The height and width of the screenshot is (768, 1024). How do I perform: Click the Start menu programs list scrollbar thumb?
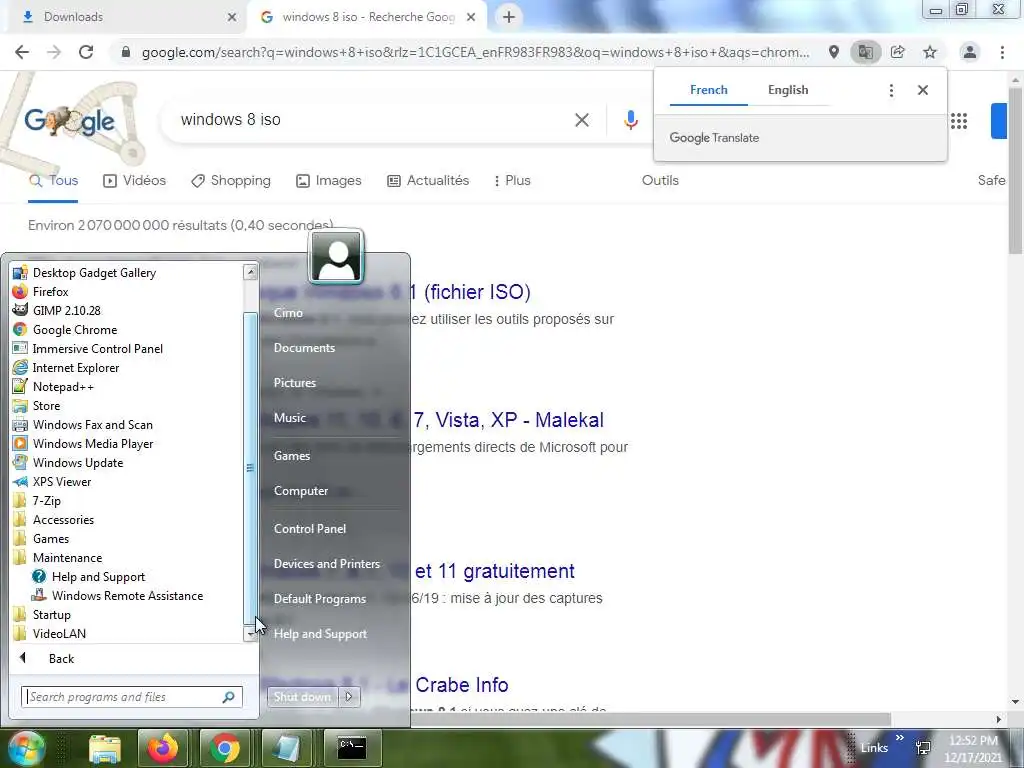(x=250, y=468)
